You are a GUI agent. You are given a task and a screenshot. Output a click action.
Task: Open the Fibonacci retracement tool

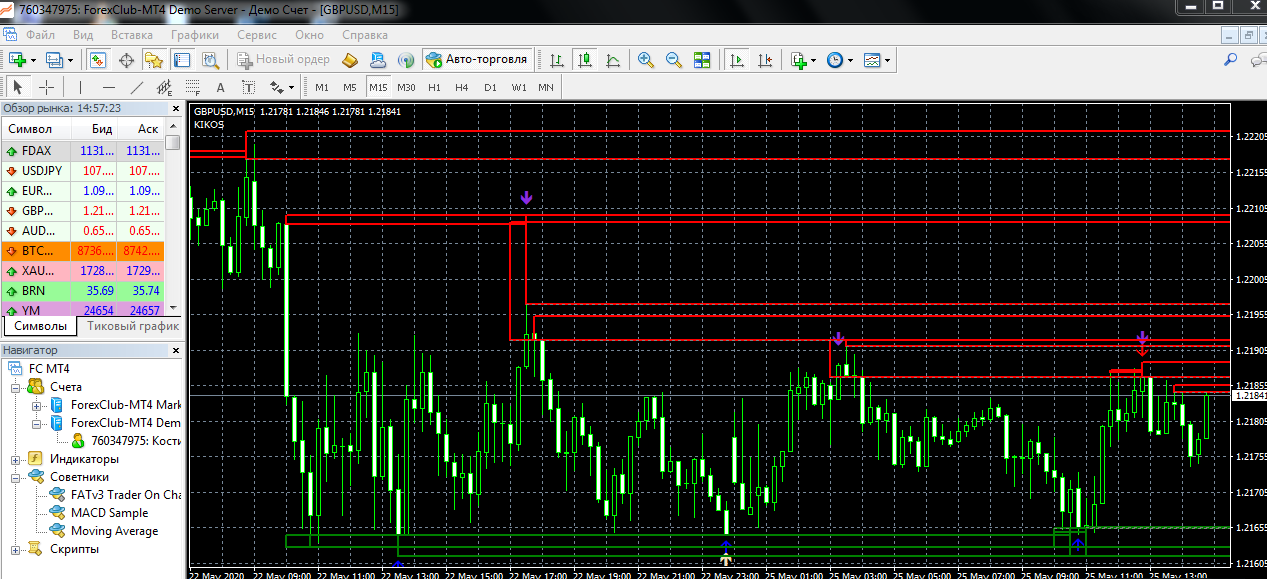tap(193, 87)
